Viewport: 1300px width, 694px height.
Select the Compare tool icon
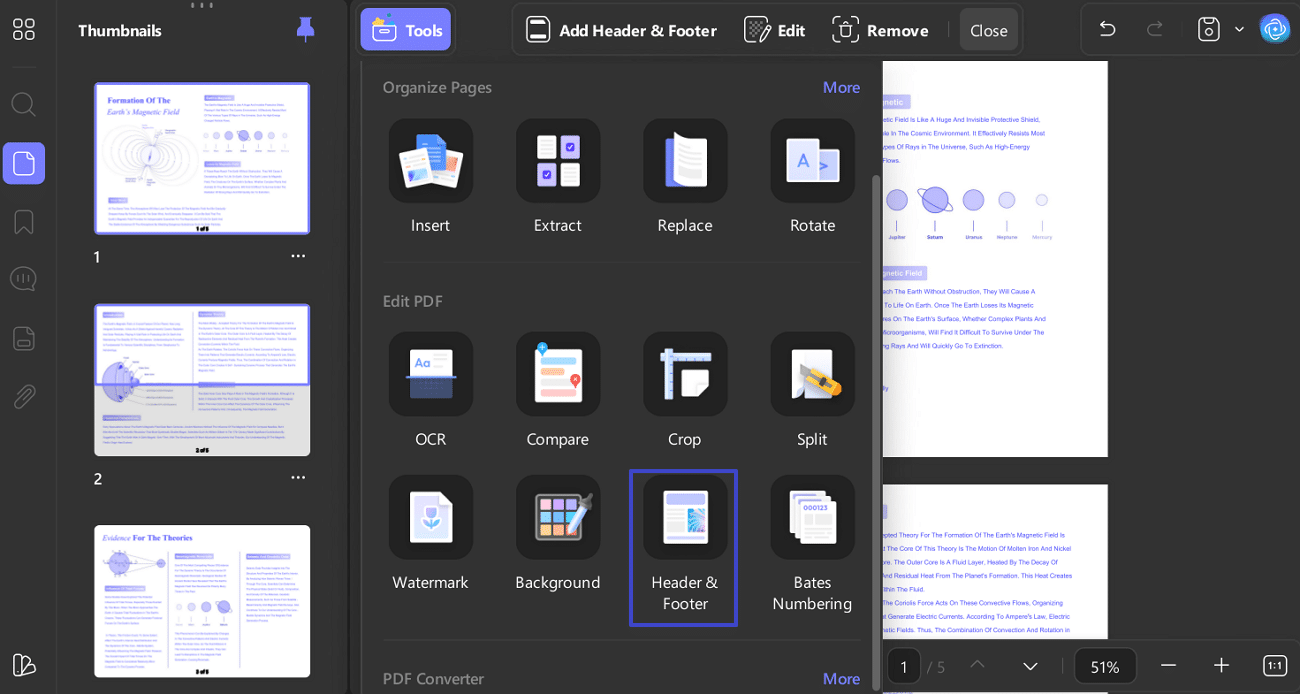[x=557, y=375]
